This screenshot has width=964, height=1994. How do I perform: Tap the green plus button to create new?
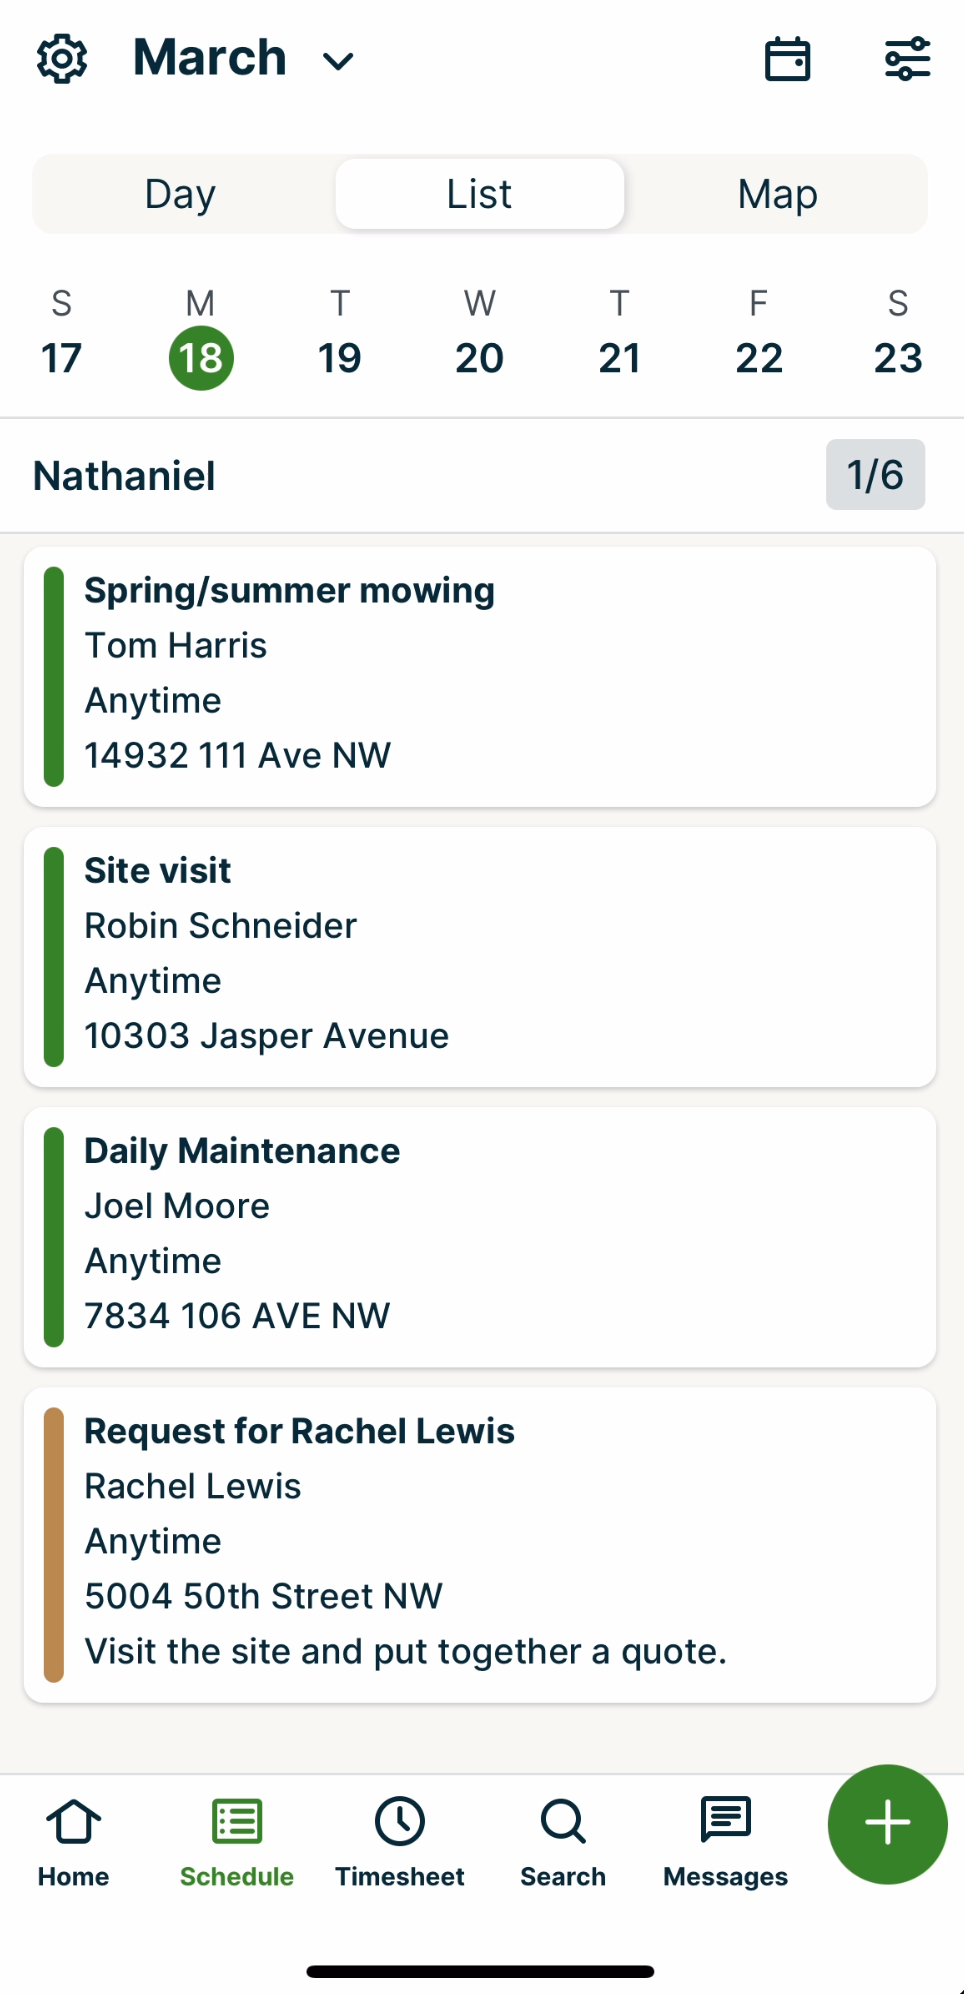click(x=886, y=1824)
